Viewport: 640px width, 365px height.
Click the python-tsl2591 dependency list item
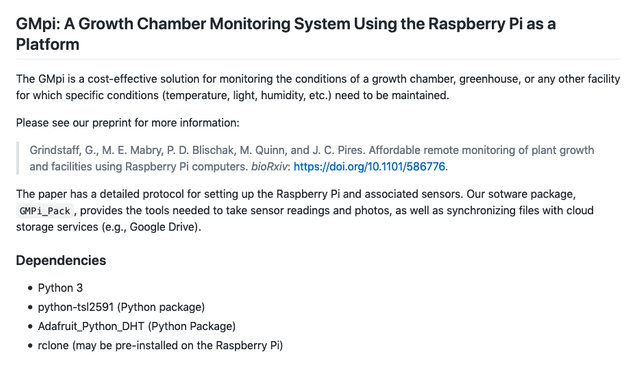coord(121,307)
